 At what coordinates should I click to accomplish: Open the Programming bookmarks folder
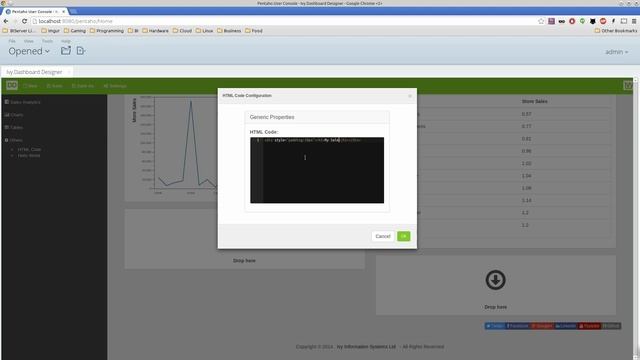[x=107, y=31]
